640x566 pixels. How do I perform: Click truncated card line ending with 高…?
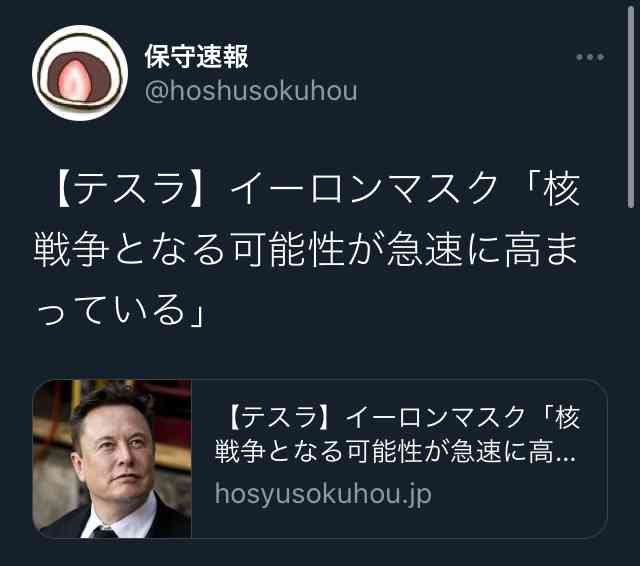[x=395, y=451]
